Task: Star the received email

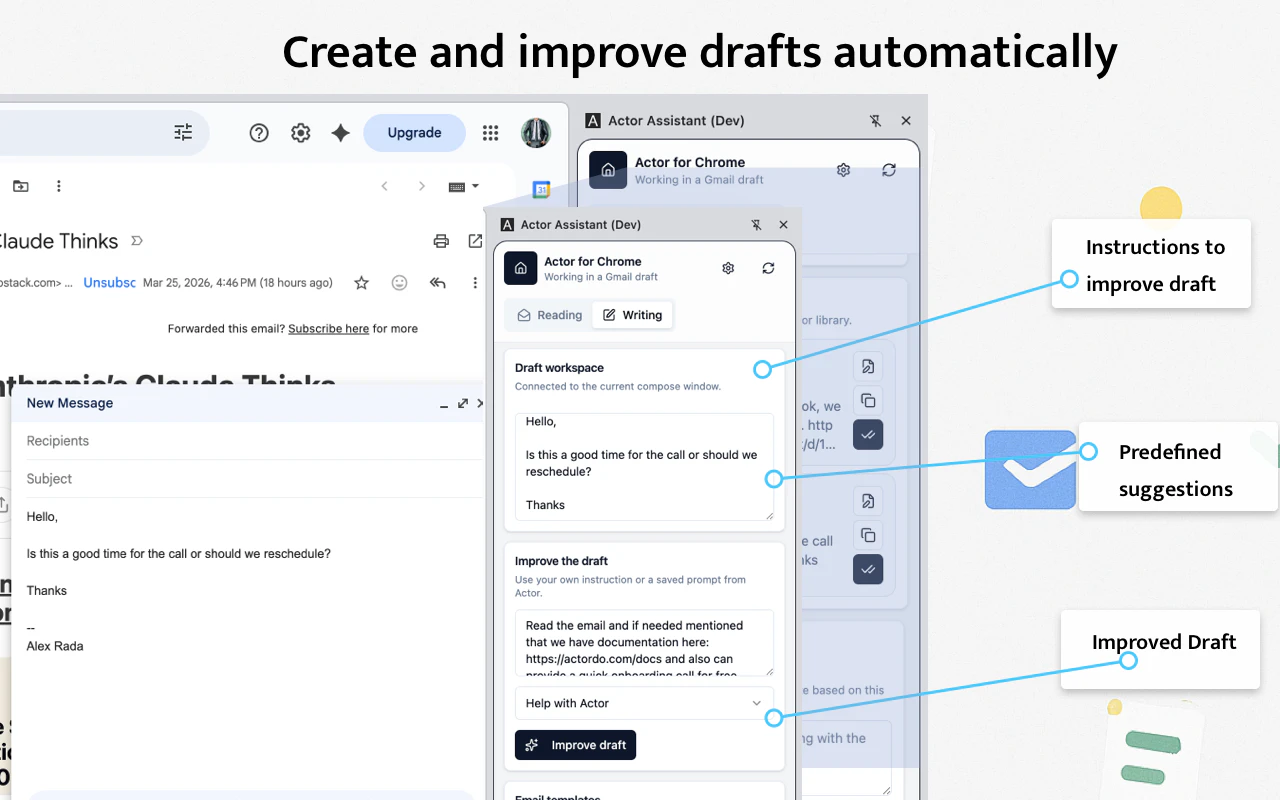Action: click(361, 283)
